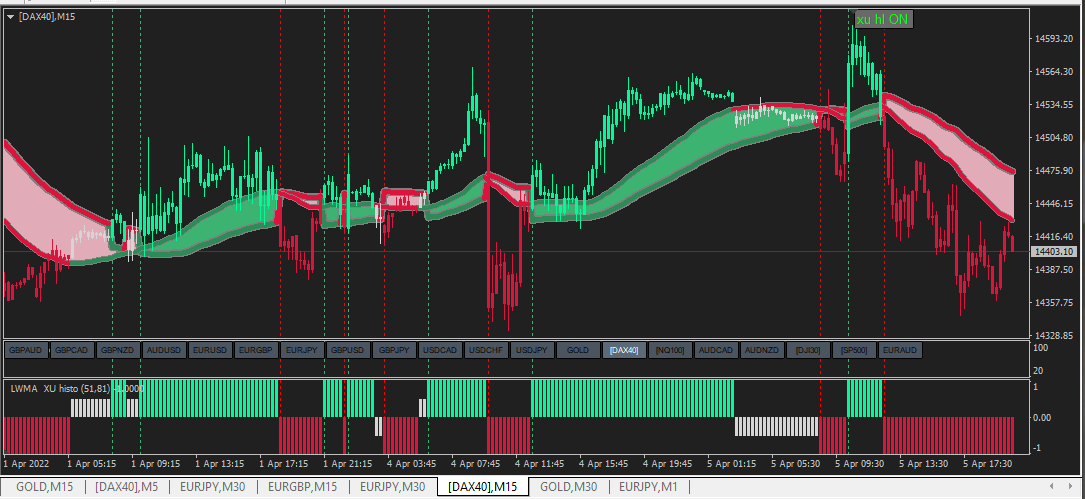This screenshot has height=499, width=1085.
Task: Click the 14475.90 price axis value
Action: tap(1054, 170)
